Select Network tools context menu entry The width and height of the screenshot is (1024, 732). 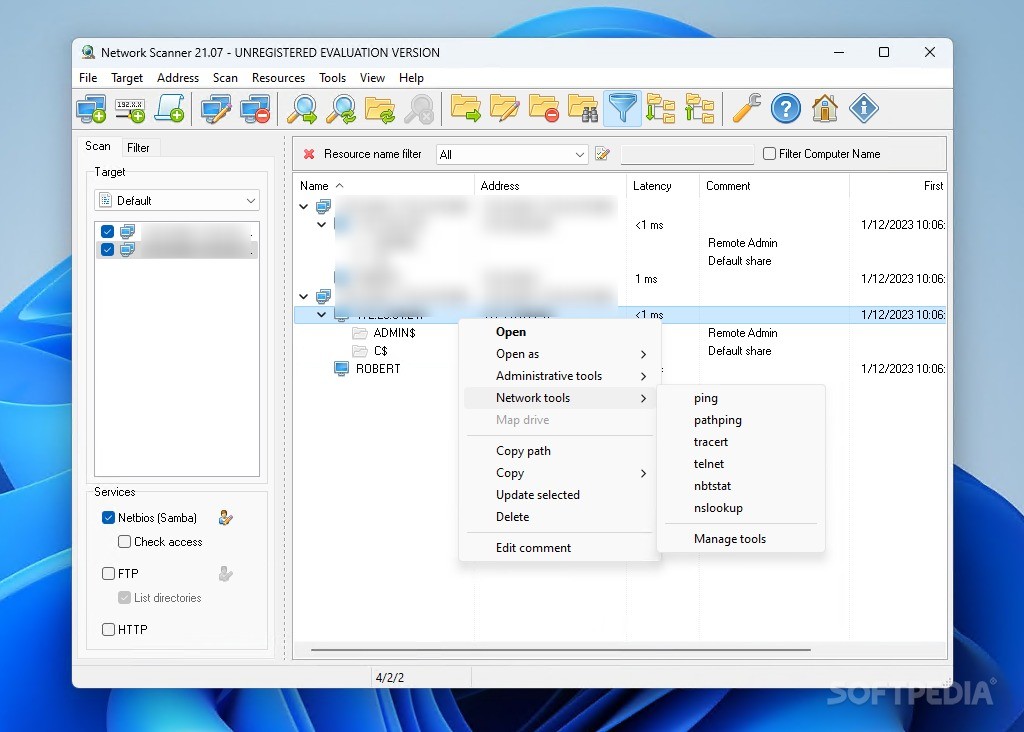560,398
